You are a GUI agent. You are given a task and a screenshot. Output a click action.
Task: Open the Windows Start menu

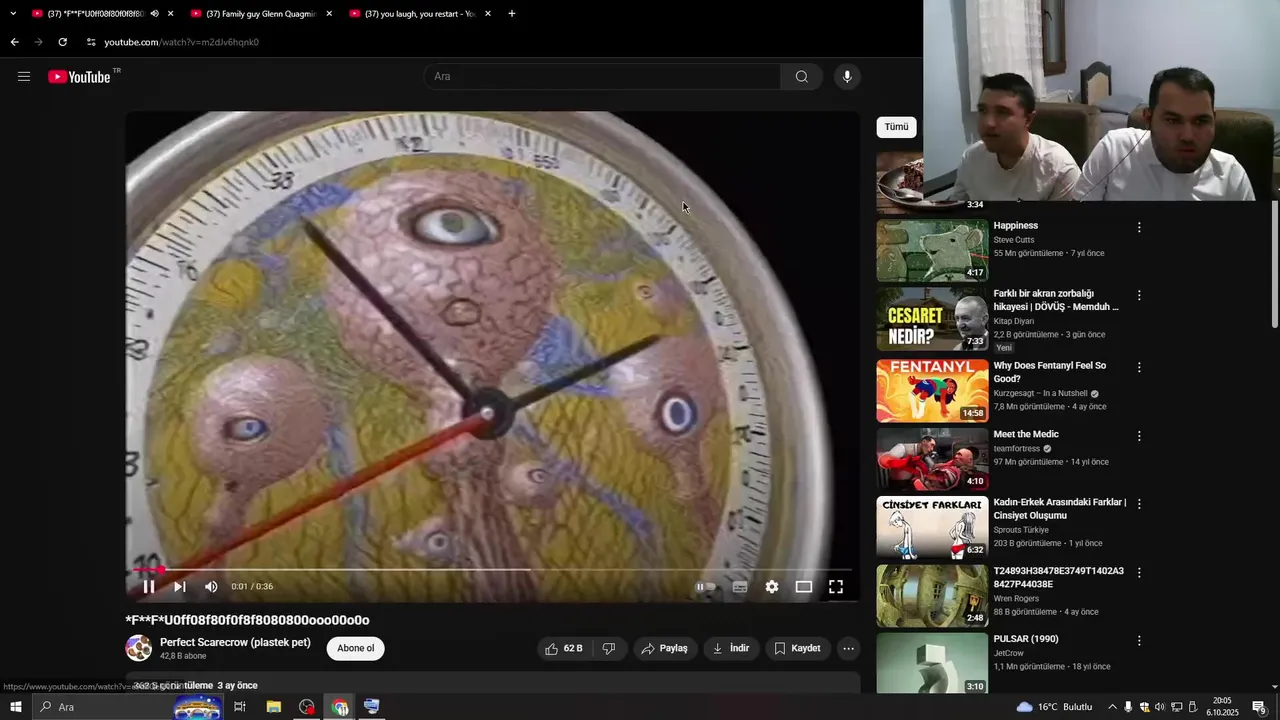pyautogui.click(x=15, y=707)
